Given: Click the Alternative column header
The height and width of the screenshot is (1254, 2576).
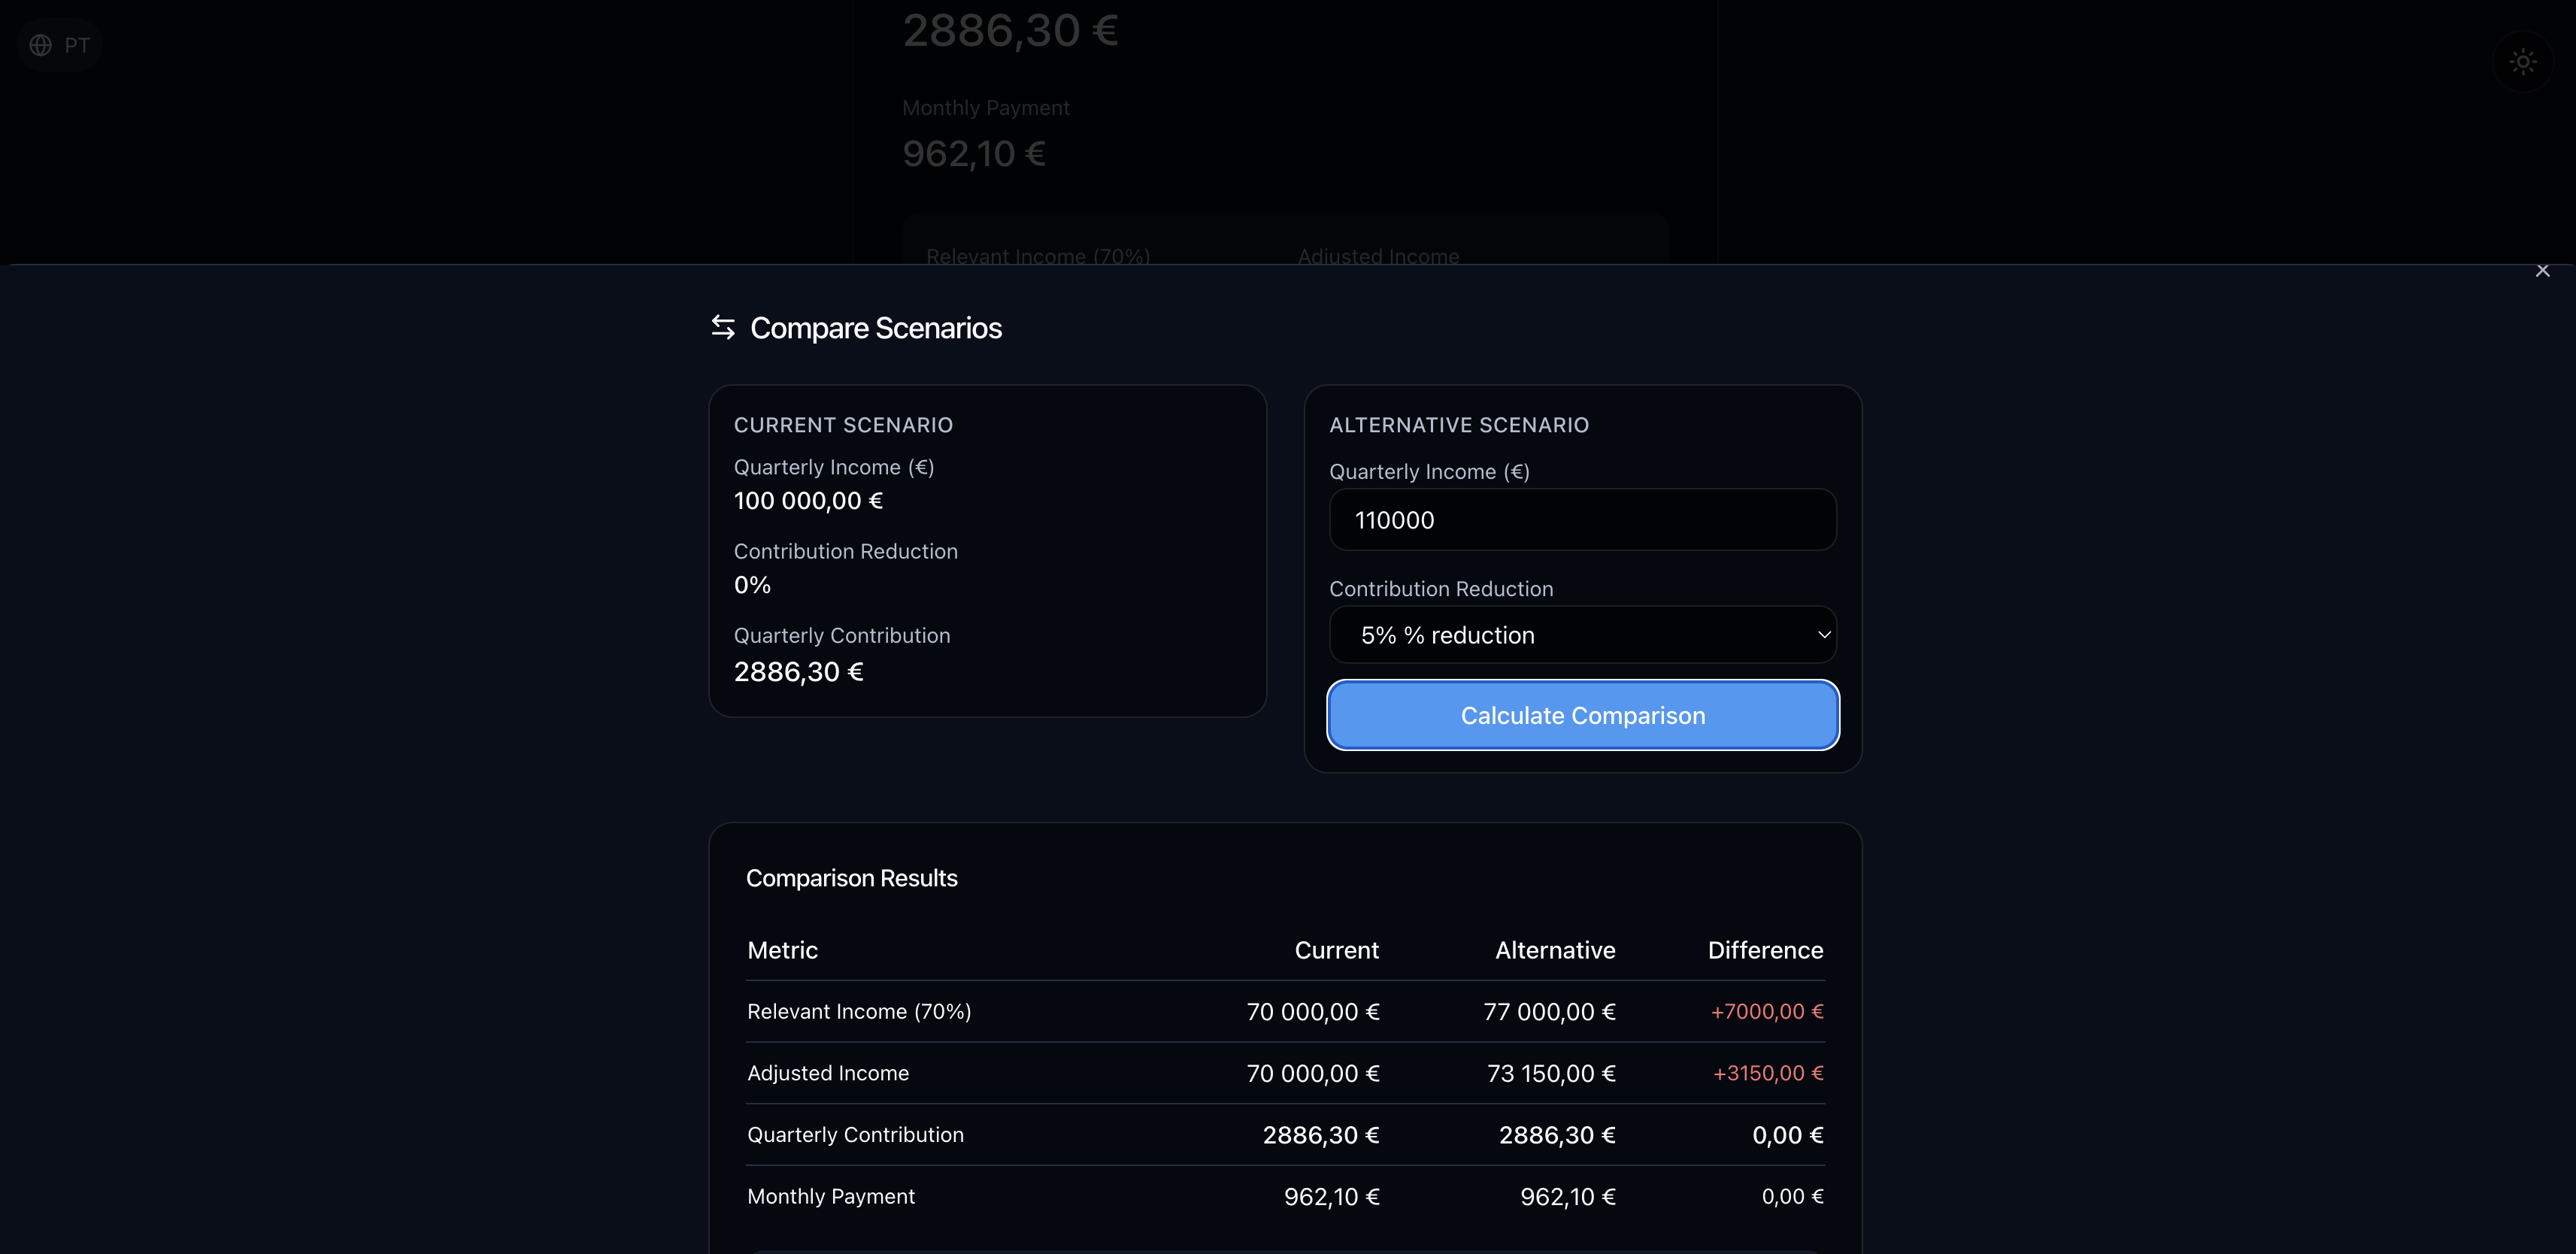Looking at the screenshot, I should point(1555,950).
